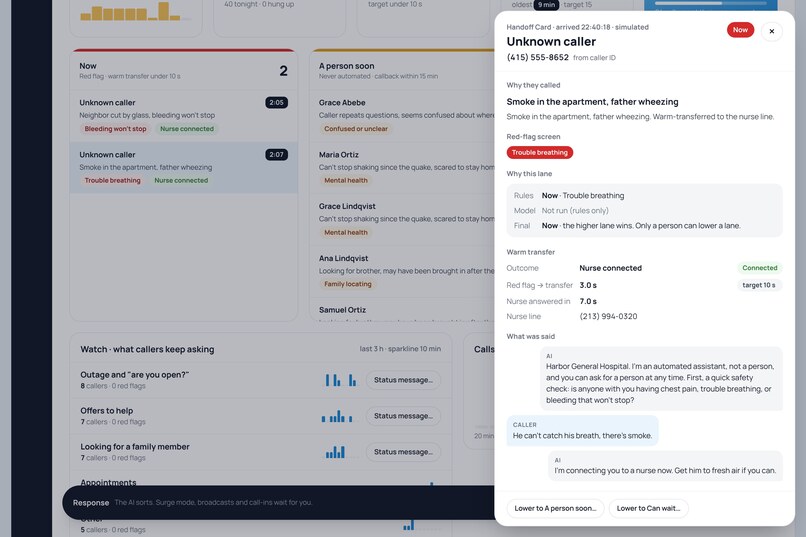Open Maria Ortiz caller card
This screenshot has height=537, width=806.
pyautogui.click(x=402, y=168)
